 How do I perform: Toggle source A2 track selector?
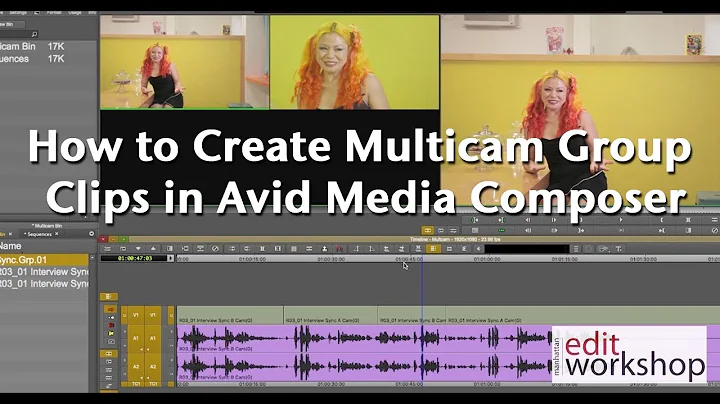pos(136,367)
